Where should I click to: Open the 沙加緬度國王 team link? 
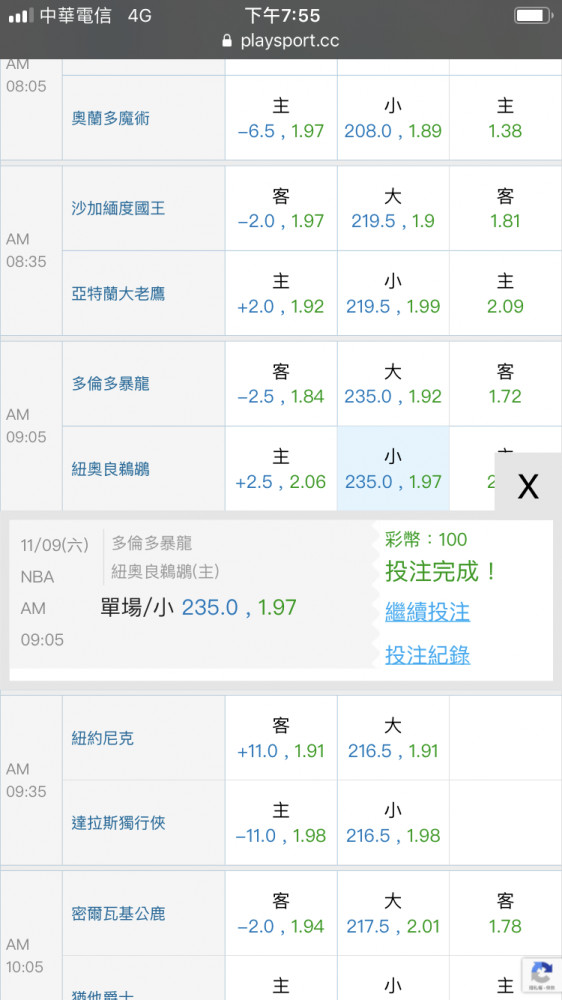point(118,209)
